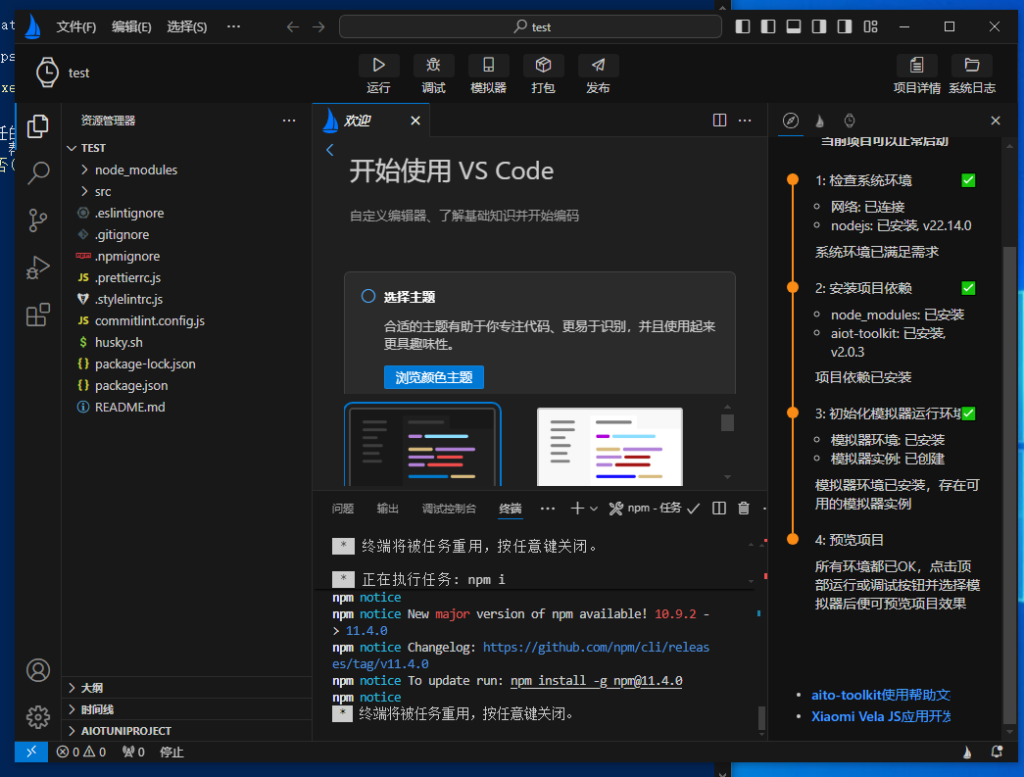Open new terminal profile dropdown arrow
This screenshot has height=777, width=1024.
(x=594, y=508)
